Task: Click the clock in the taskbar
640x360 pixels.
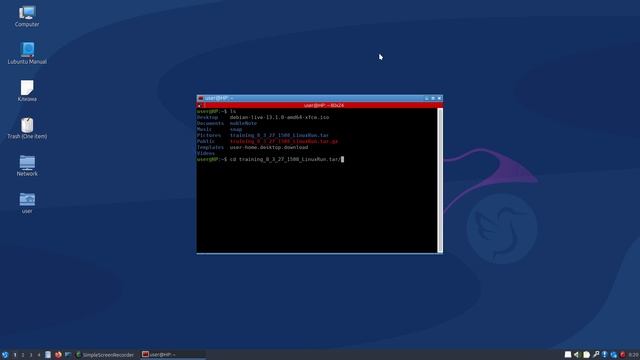Action: click(x=633, y=355)
